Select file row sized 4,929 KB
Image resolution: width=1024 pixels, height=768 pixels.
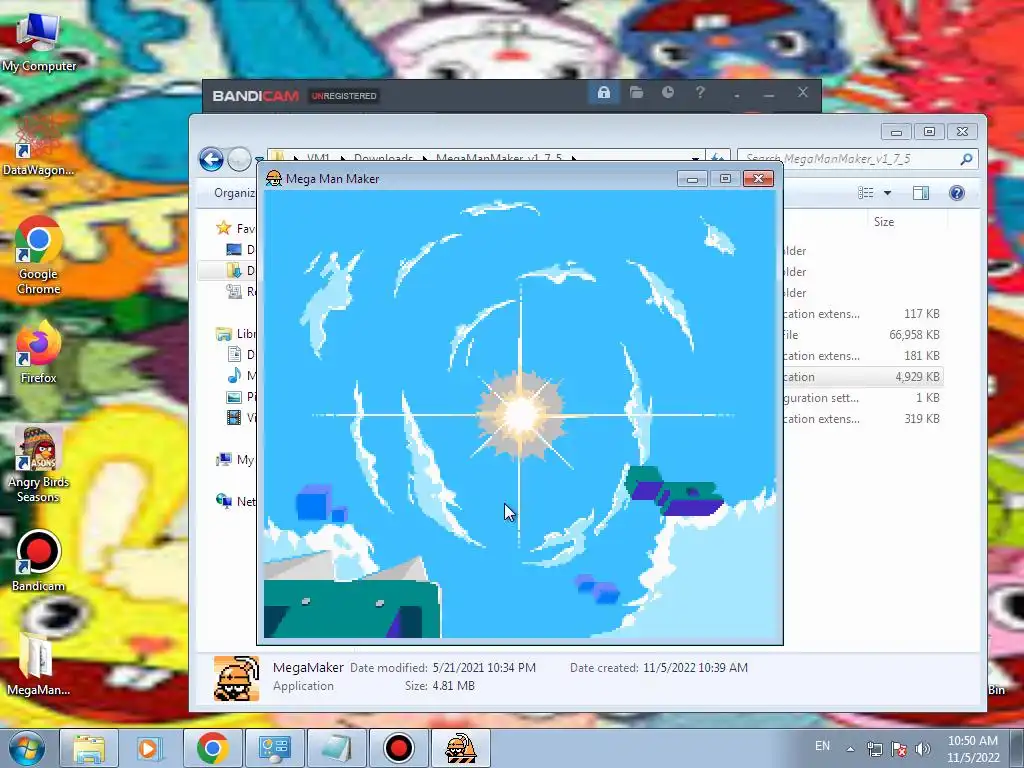pyautogui.click(x=862, y=377)
